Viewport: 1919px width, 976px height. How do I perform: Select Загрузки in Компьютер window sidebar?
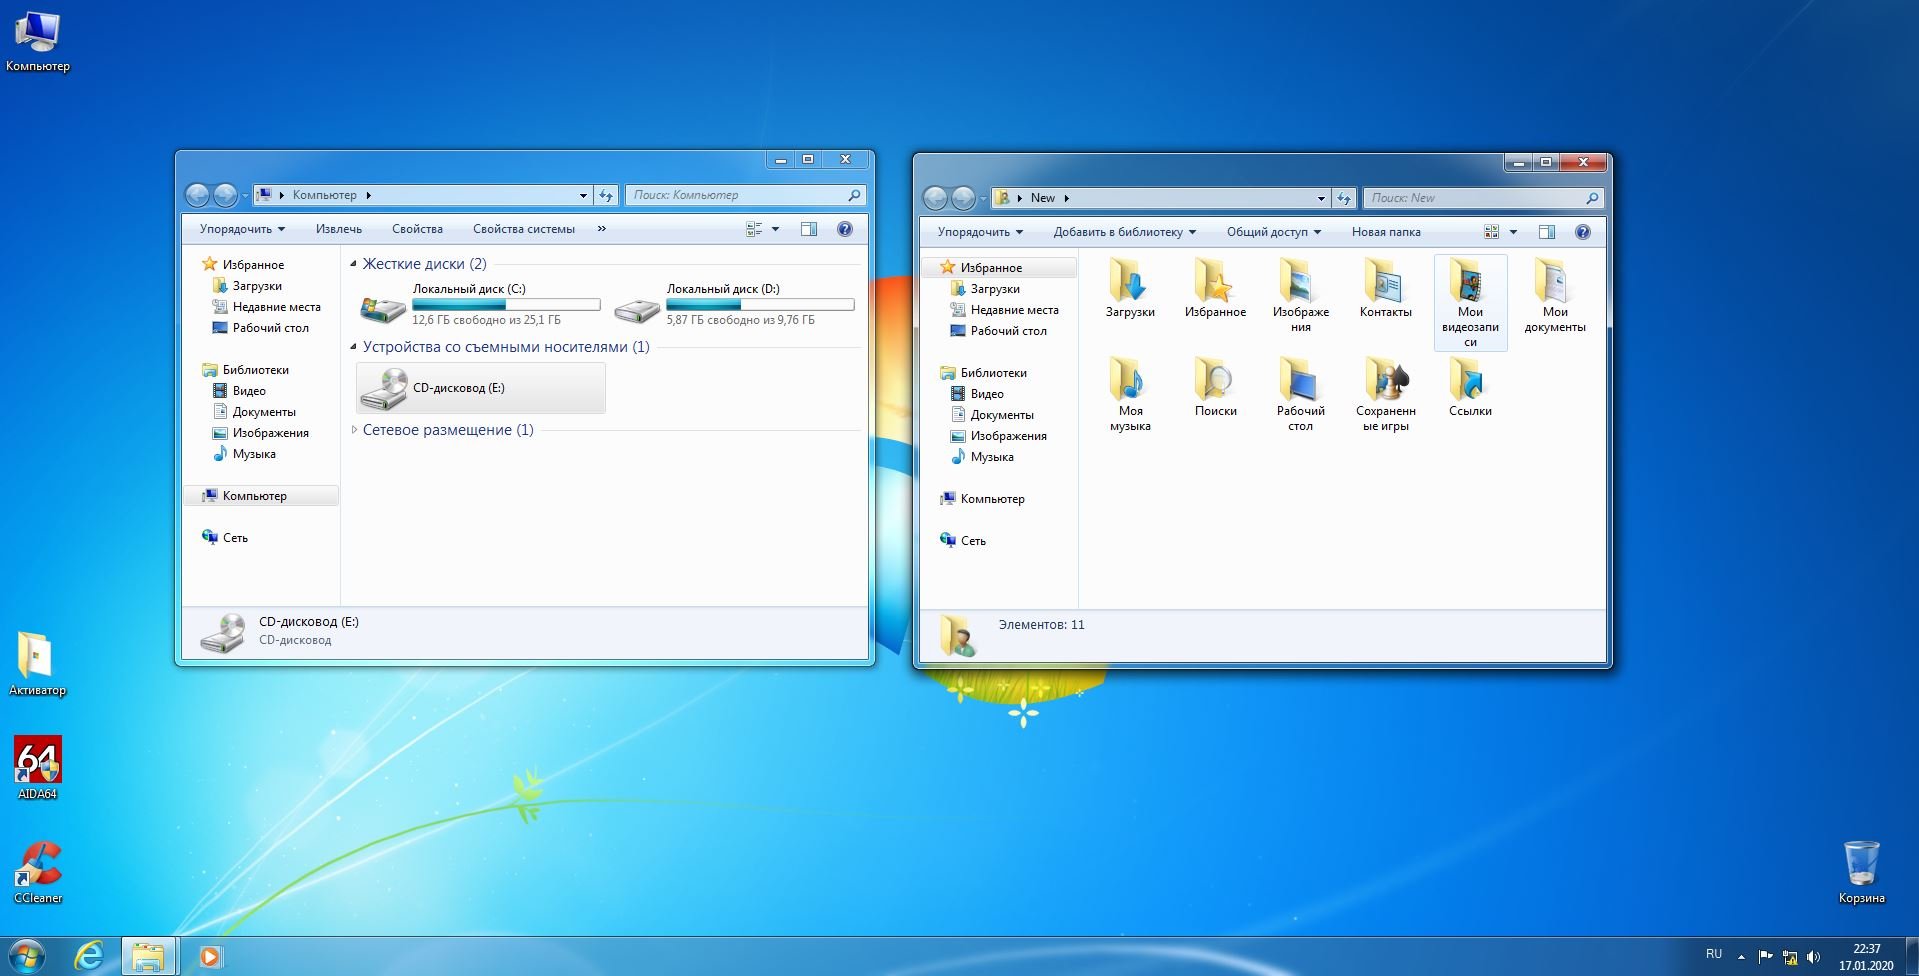tap(257, 286)
